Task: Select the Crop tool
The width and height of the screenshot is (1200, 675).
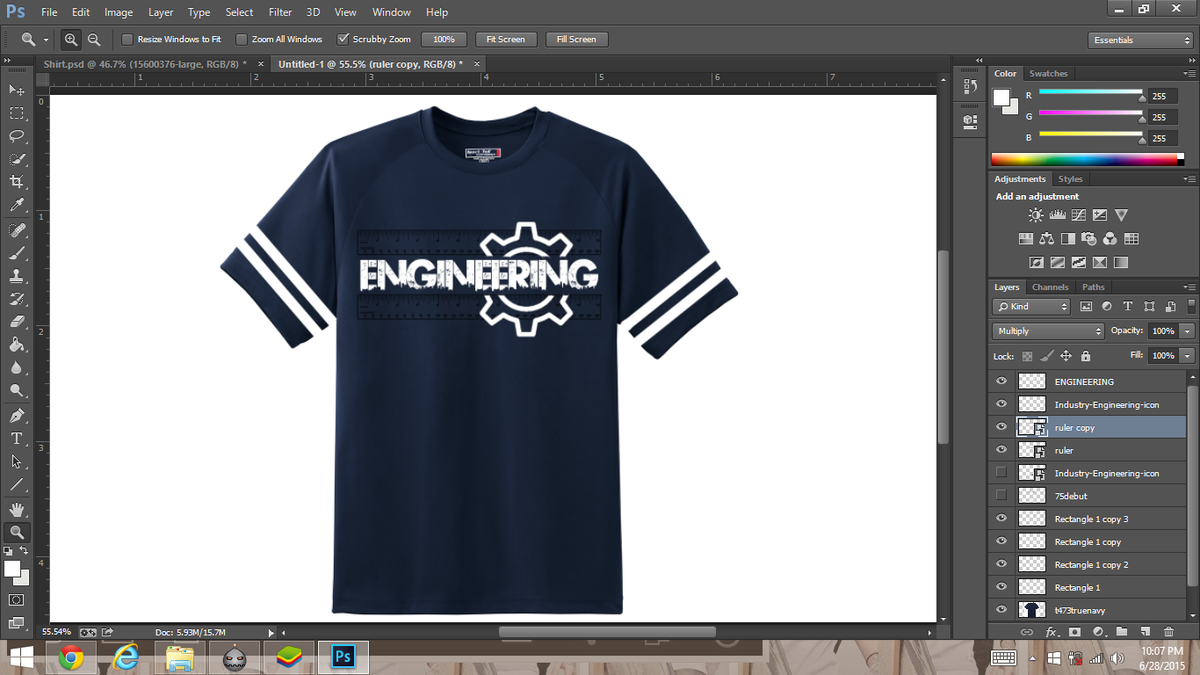Action: (17, 182)
